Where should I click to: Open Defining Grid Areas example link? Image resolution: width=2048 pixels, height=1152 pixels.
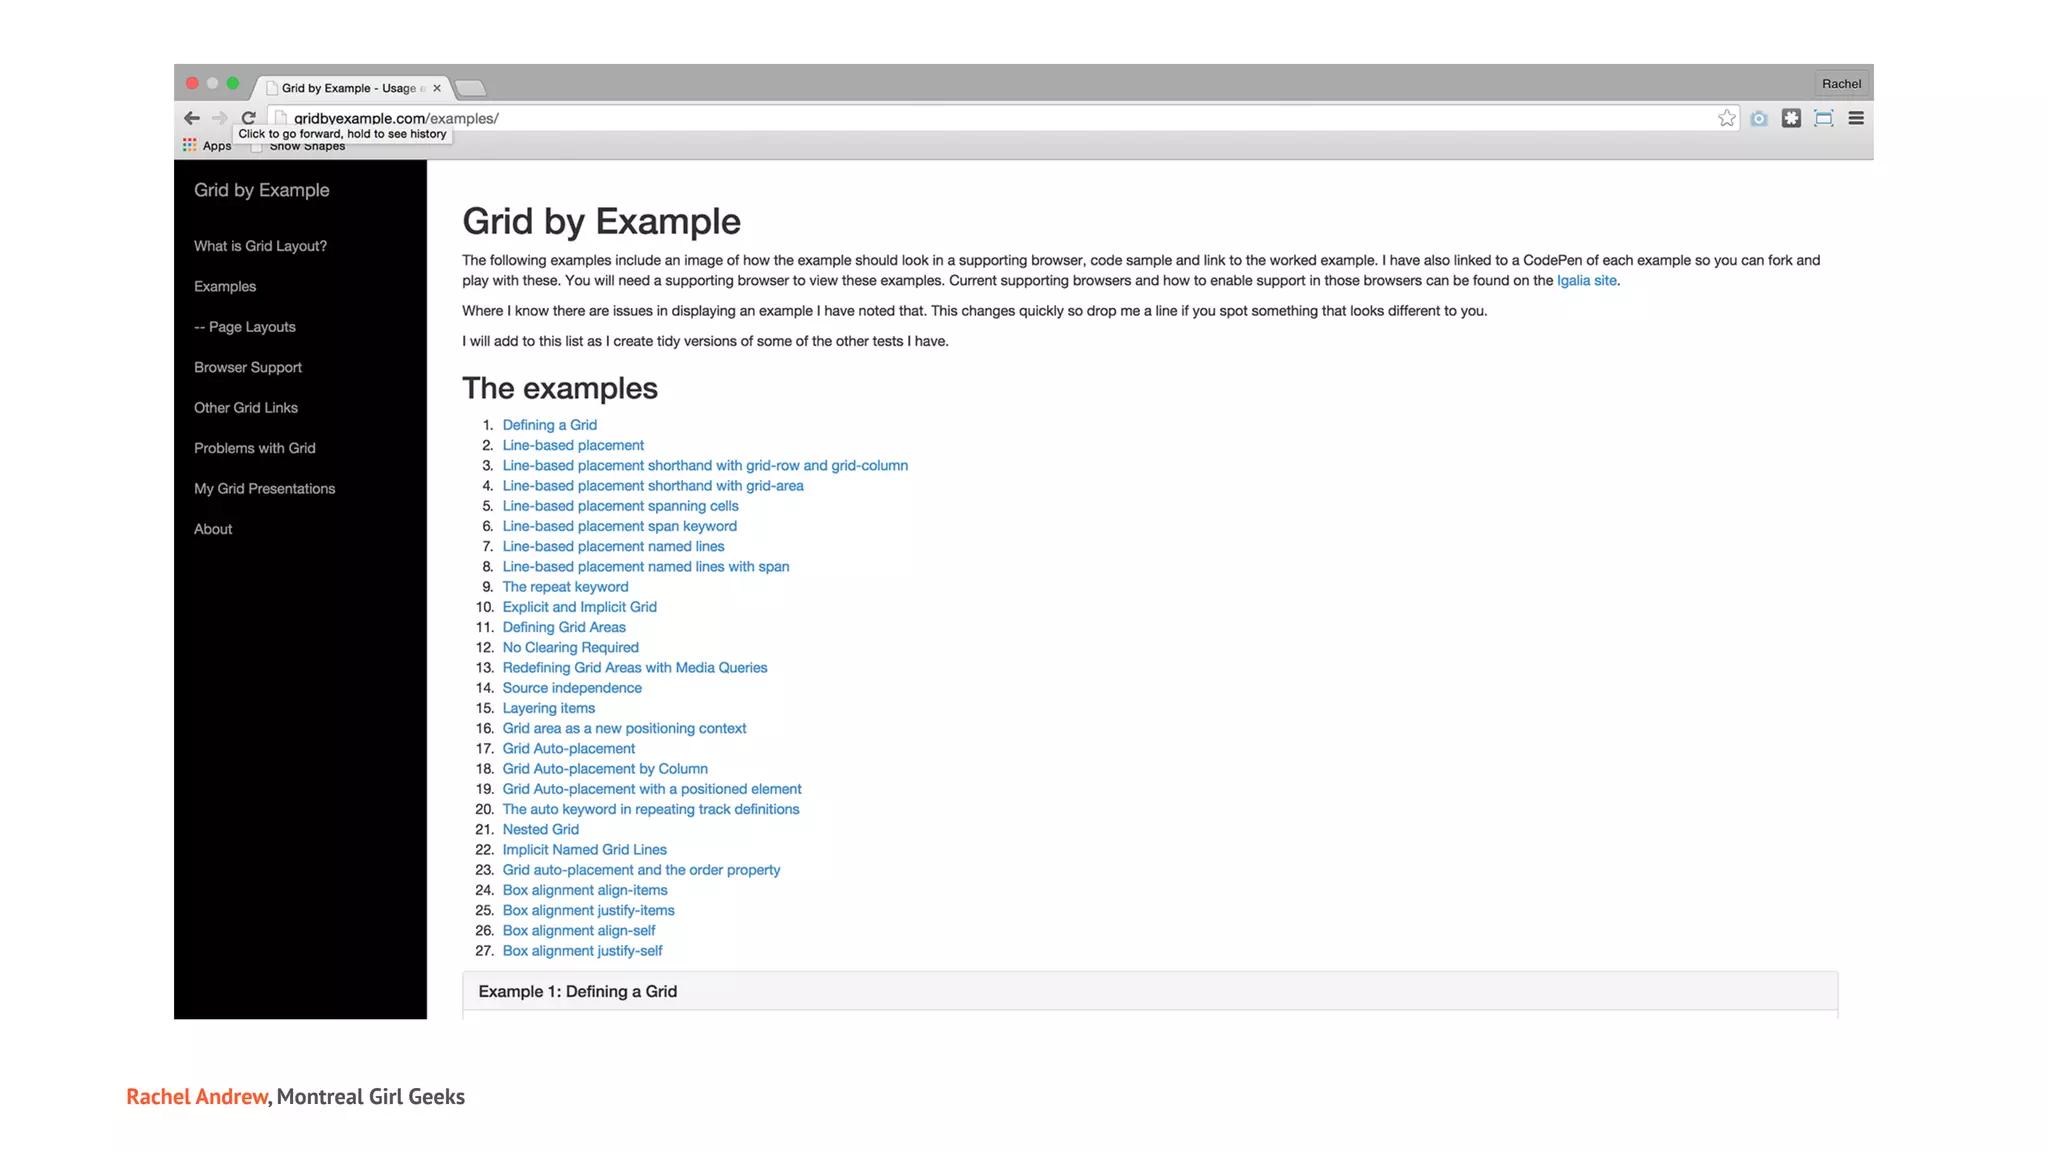pos(564,627)
